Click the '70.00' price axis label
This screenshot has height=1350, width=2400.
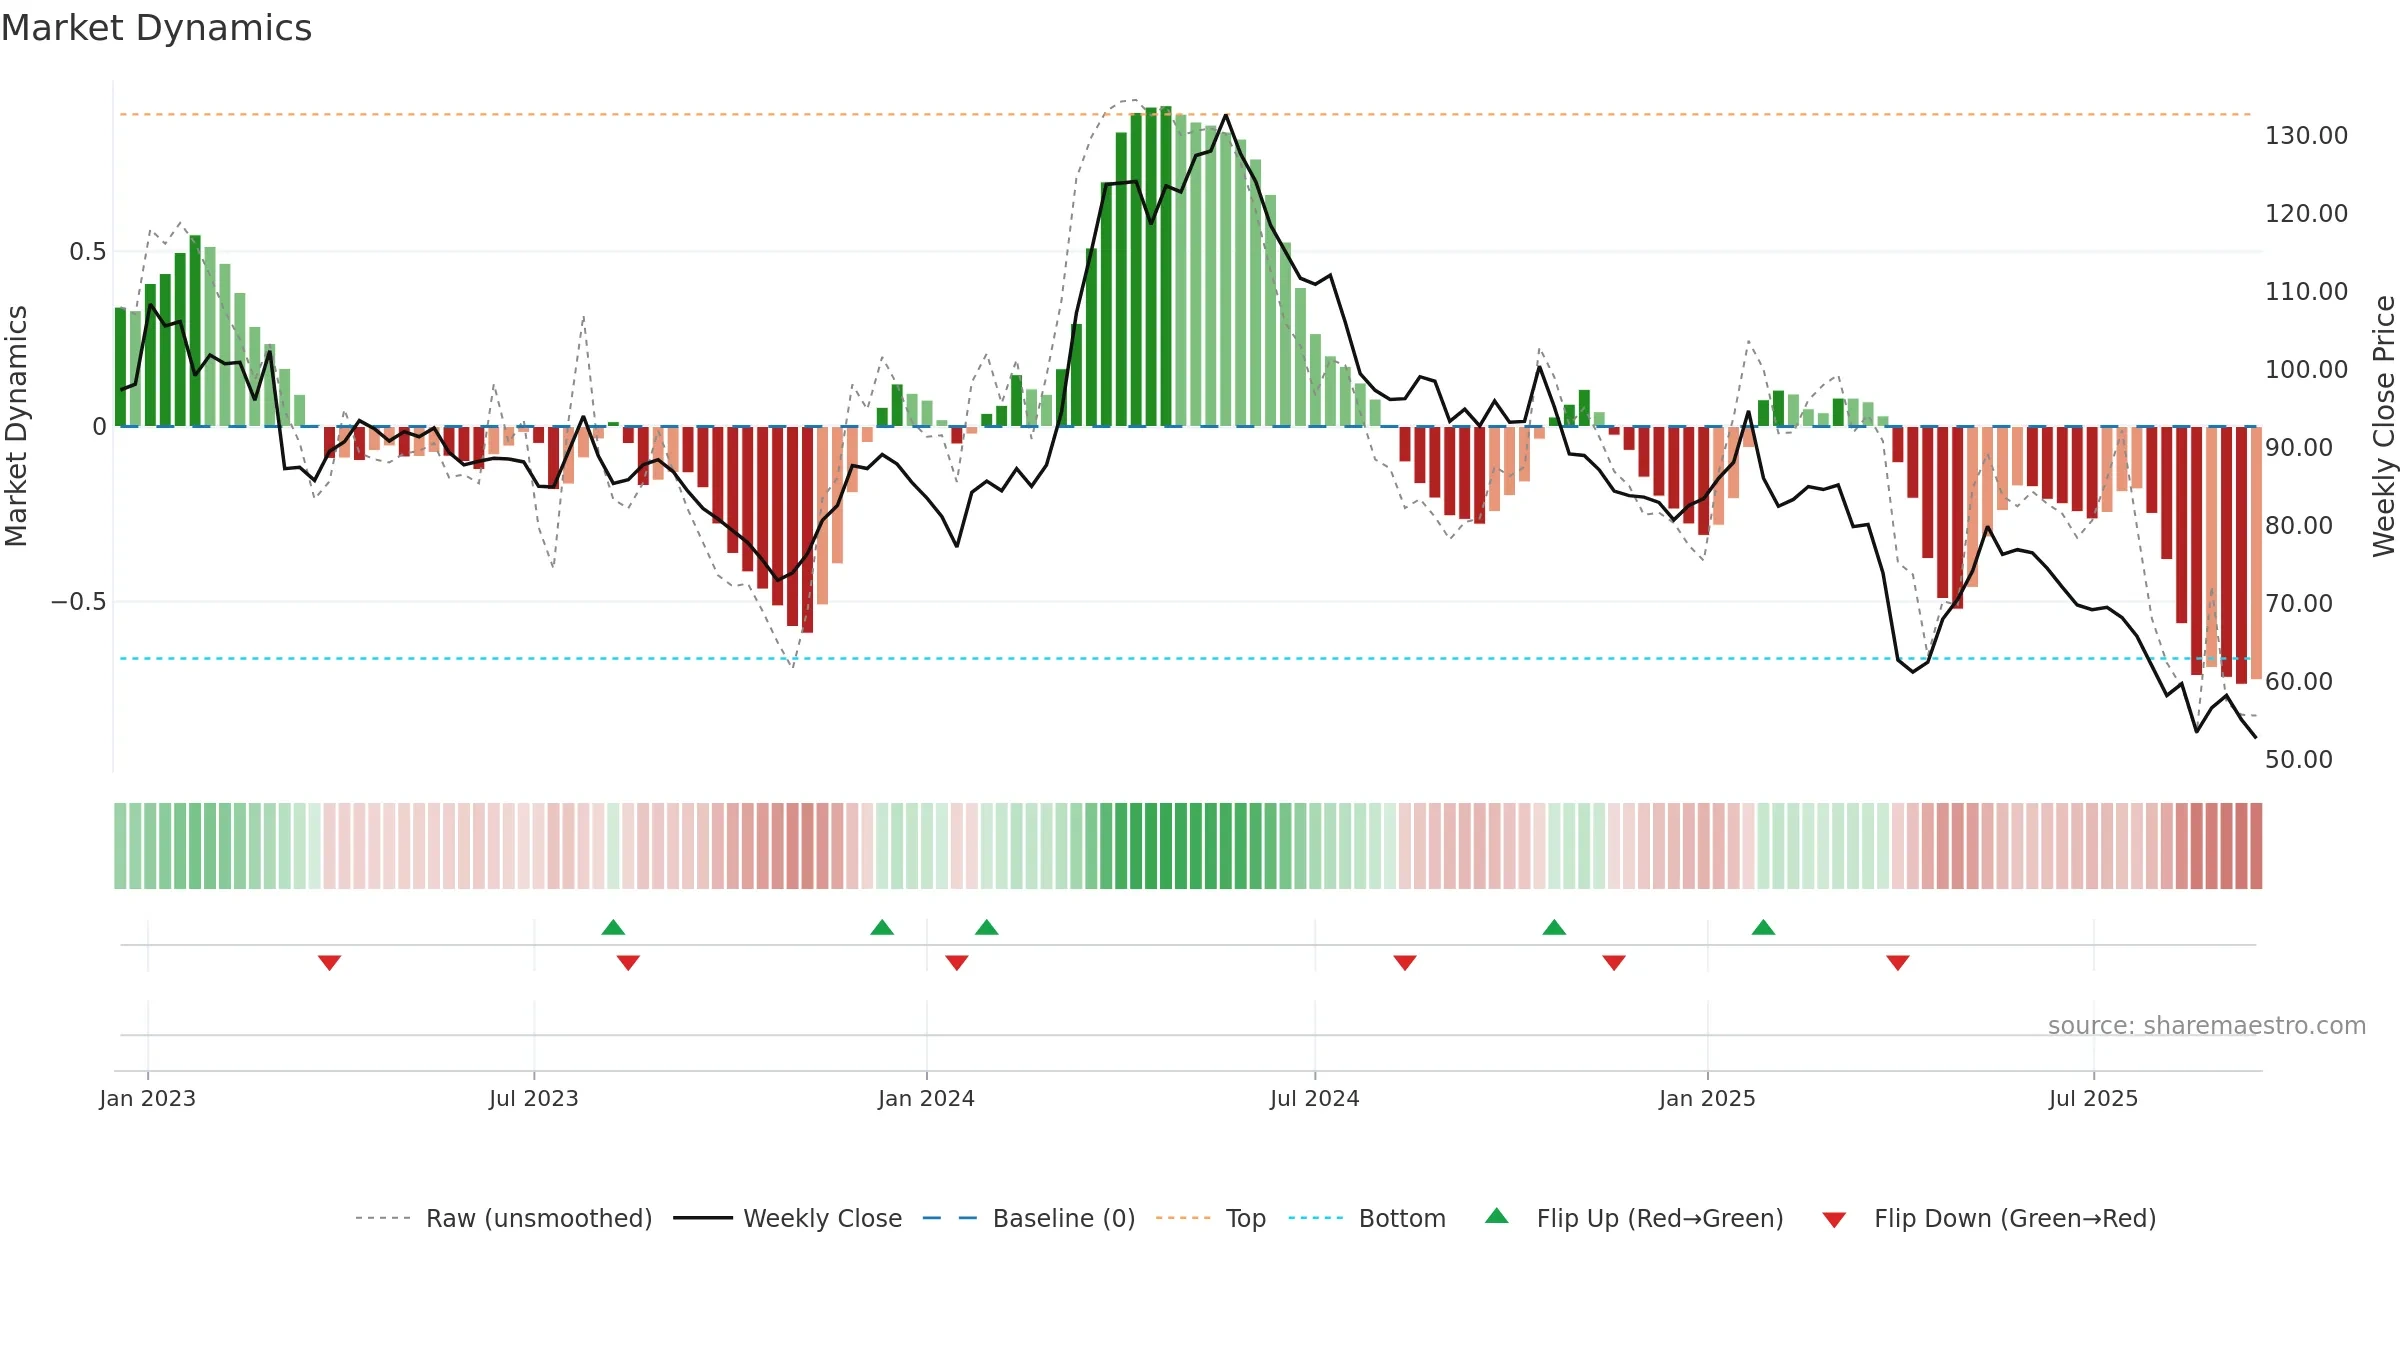coord(2299,604)
